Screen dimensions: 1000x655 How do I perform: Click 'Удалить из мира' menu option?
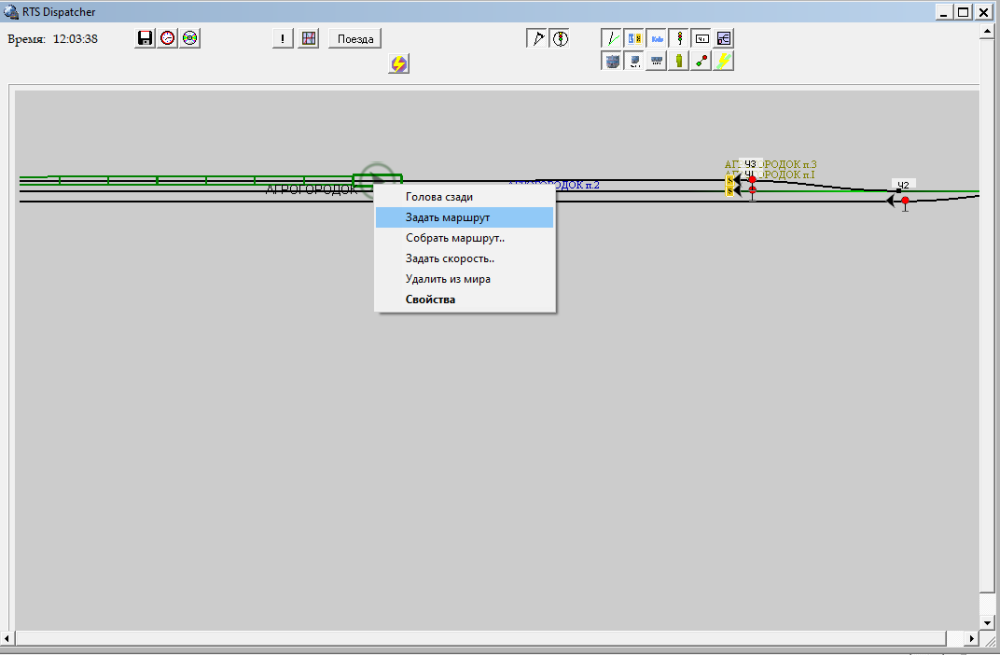coord(447,279)
